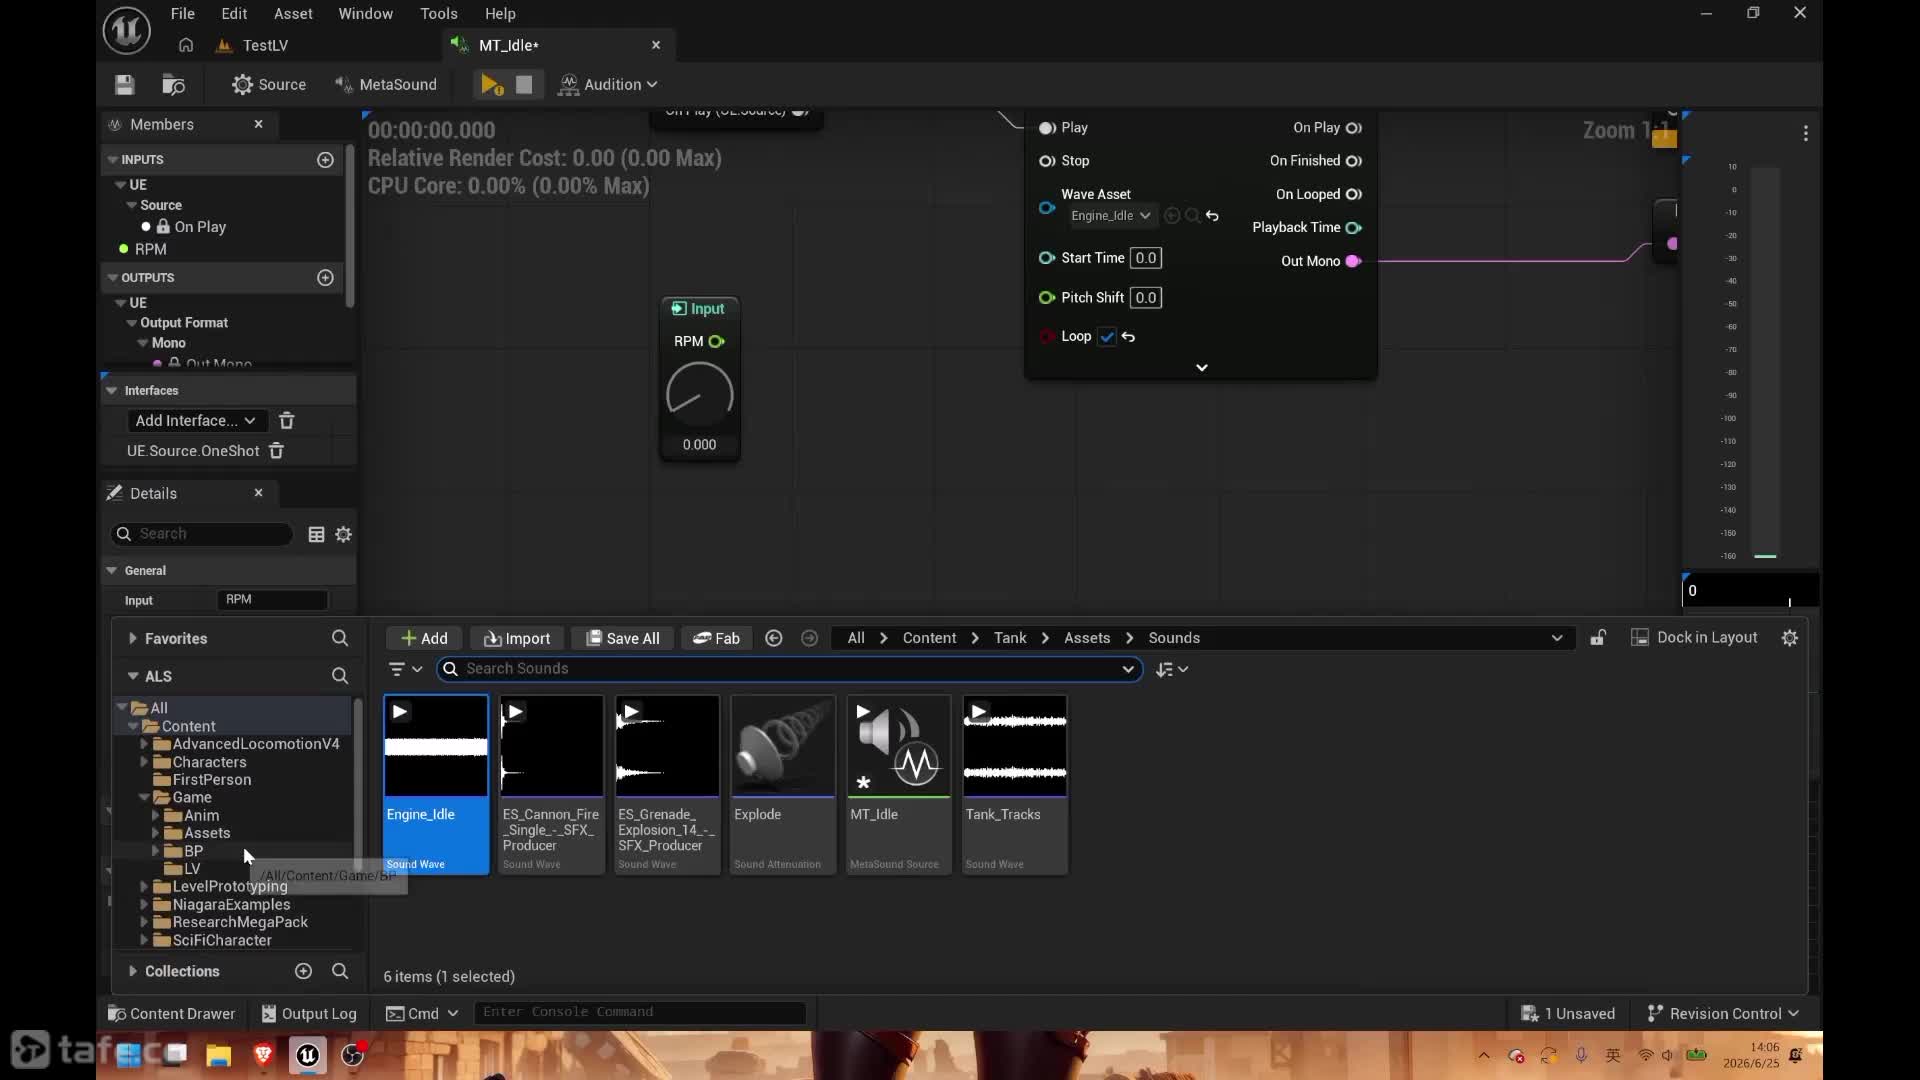
Task: Open the Output Log
Action: pos(309,1014)
